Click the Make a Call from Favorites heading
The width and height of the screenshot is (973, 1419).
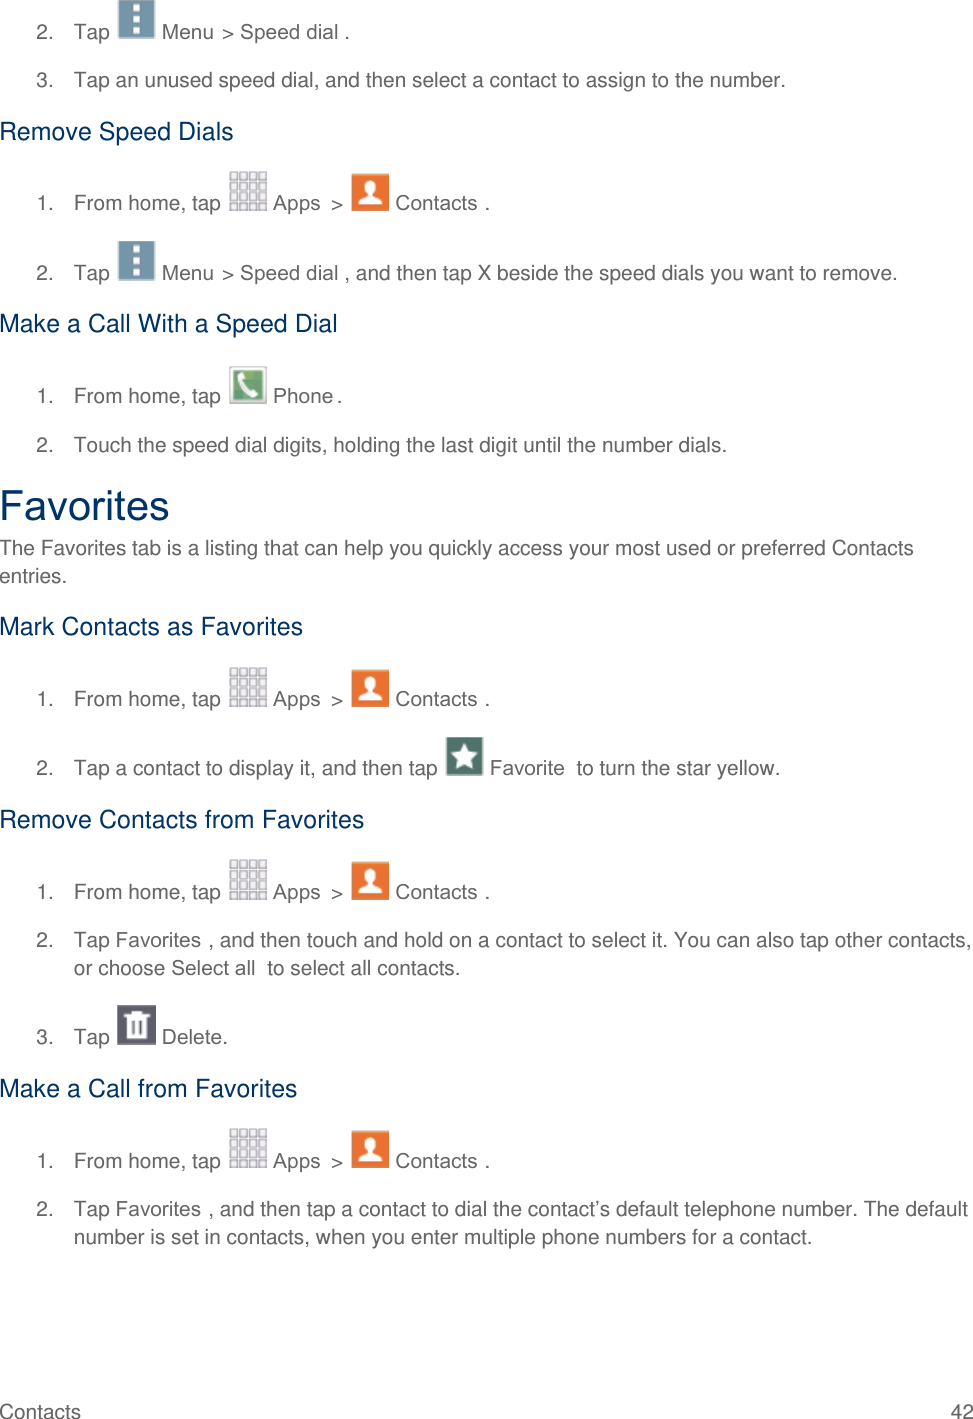[149, 1089]
